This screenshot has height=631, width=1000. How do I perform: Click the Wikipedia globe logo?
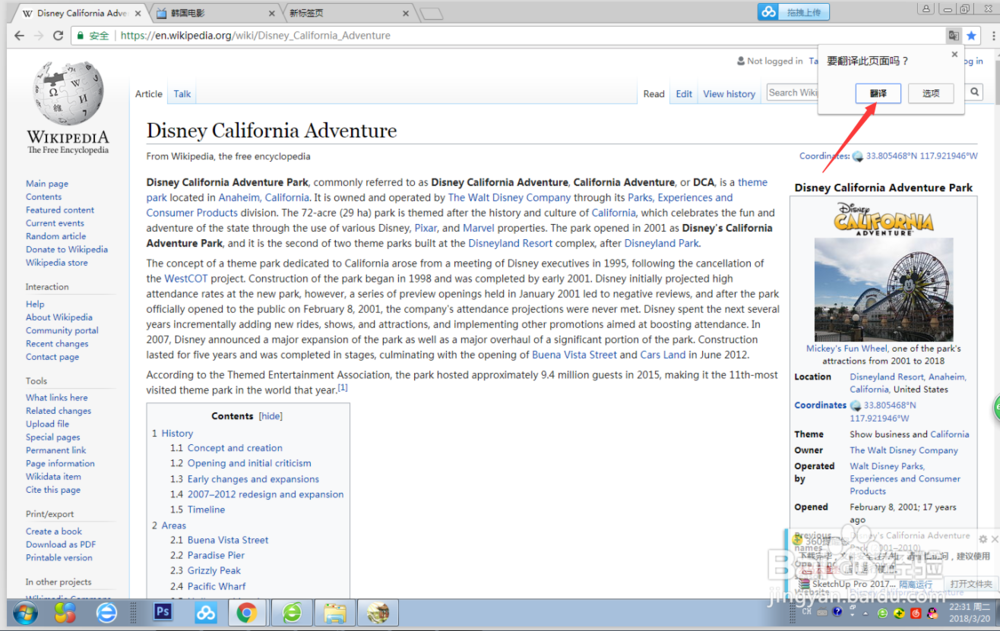(x=68, y=93)
